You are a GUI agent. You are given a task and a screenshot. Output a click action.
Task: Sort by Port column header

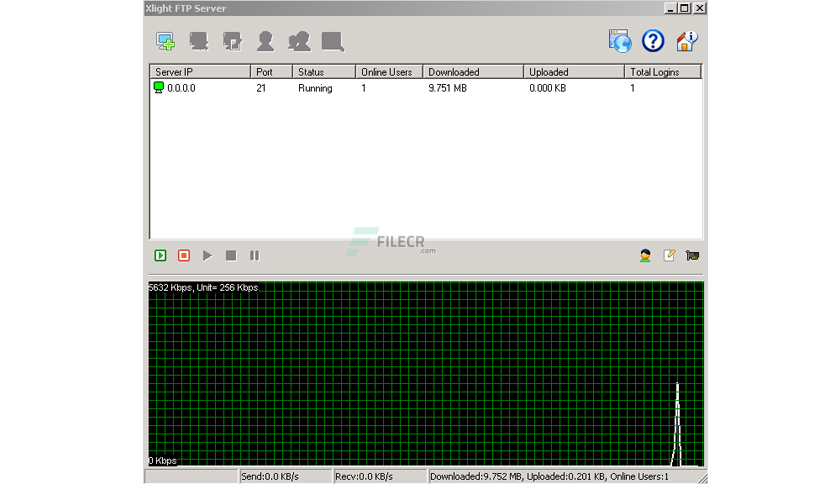click(271, 72)
